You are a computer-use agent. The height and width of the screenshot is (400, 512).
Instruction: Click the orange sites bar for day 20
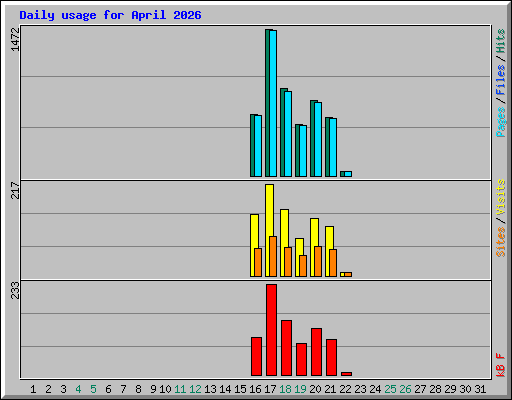[318, 261]
